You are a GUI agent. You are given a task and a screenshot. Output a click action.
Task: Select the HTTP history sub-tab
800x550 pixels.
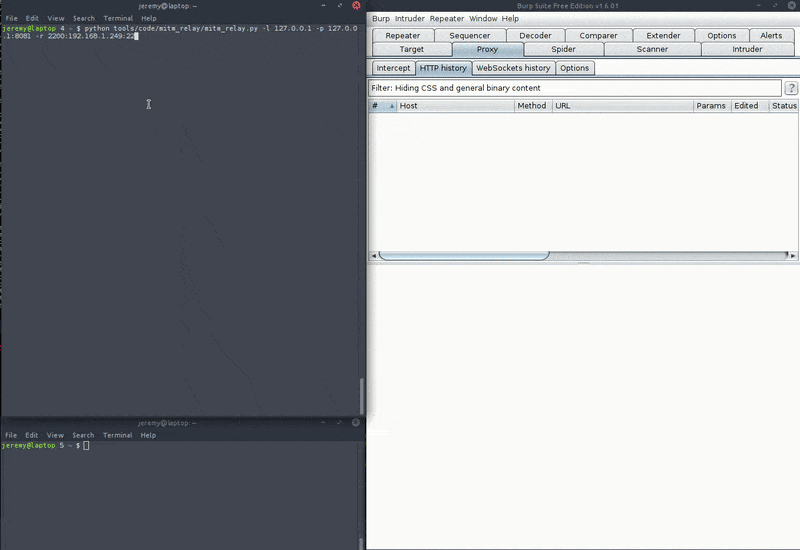click(443, 68)
